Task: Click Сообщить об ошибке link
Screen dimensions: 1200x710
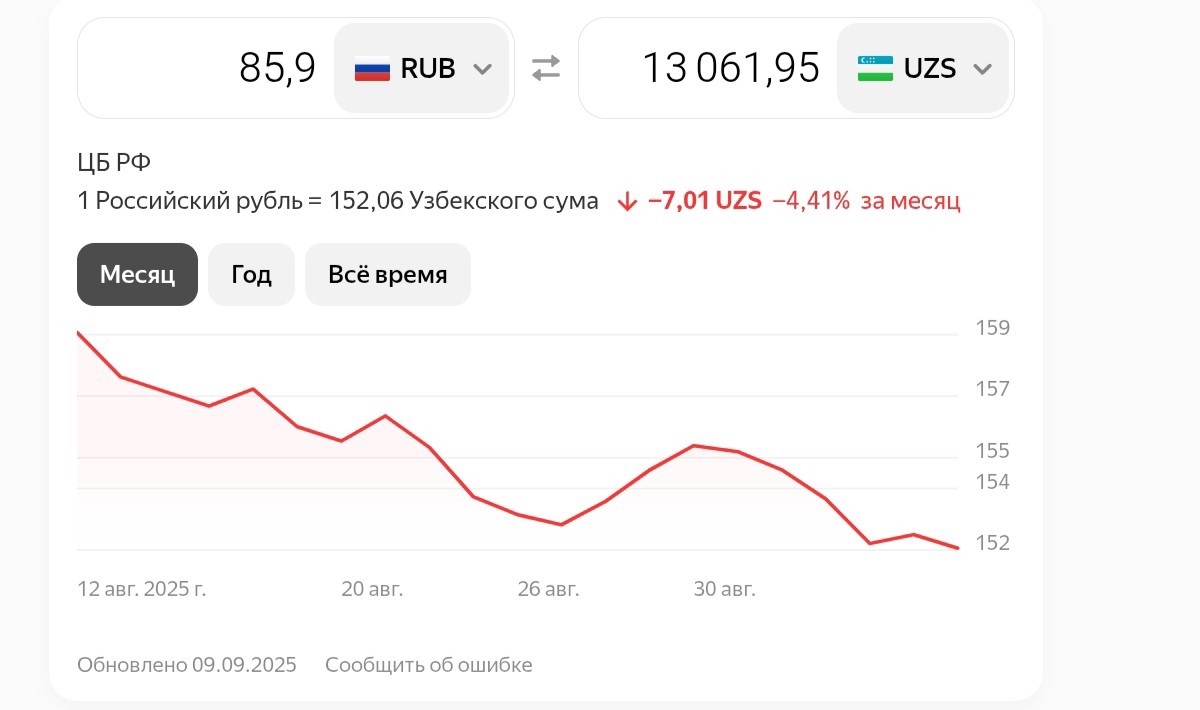Action: [429, 665]
